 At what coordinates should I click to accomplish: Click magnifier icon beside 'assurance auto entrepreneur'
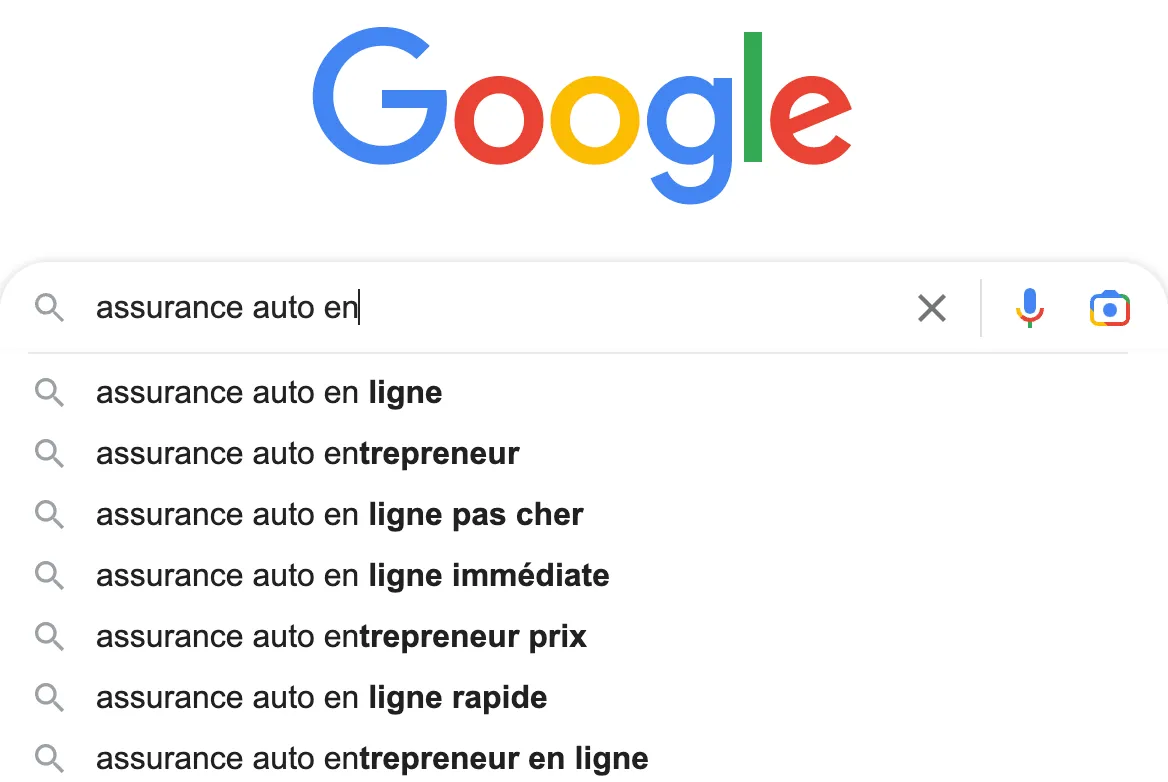pos(49,454)
